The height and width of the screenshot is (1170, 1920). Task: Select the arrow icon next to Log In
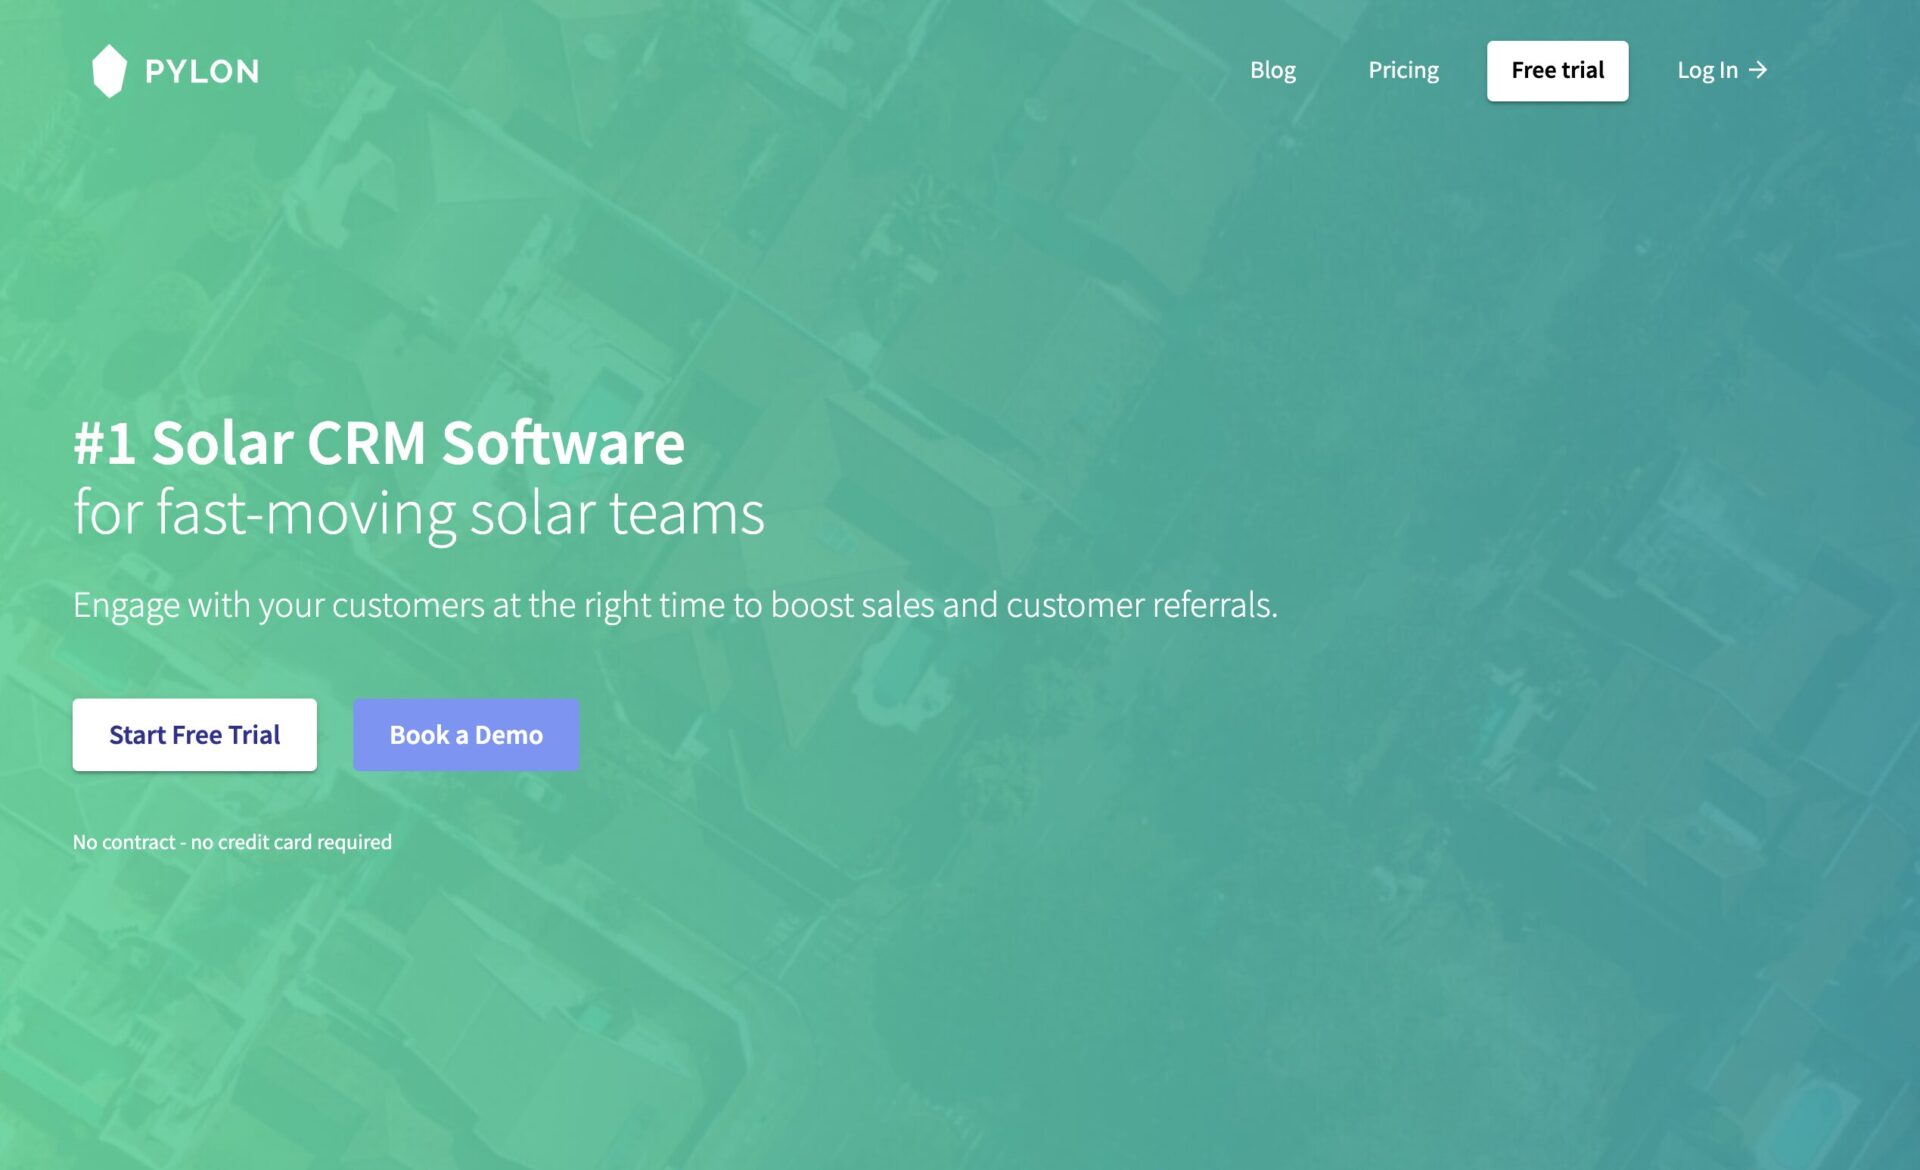pos(1758,70)
